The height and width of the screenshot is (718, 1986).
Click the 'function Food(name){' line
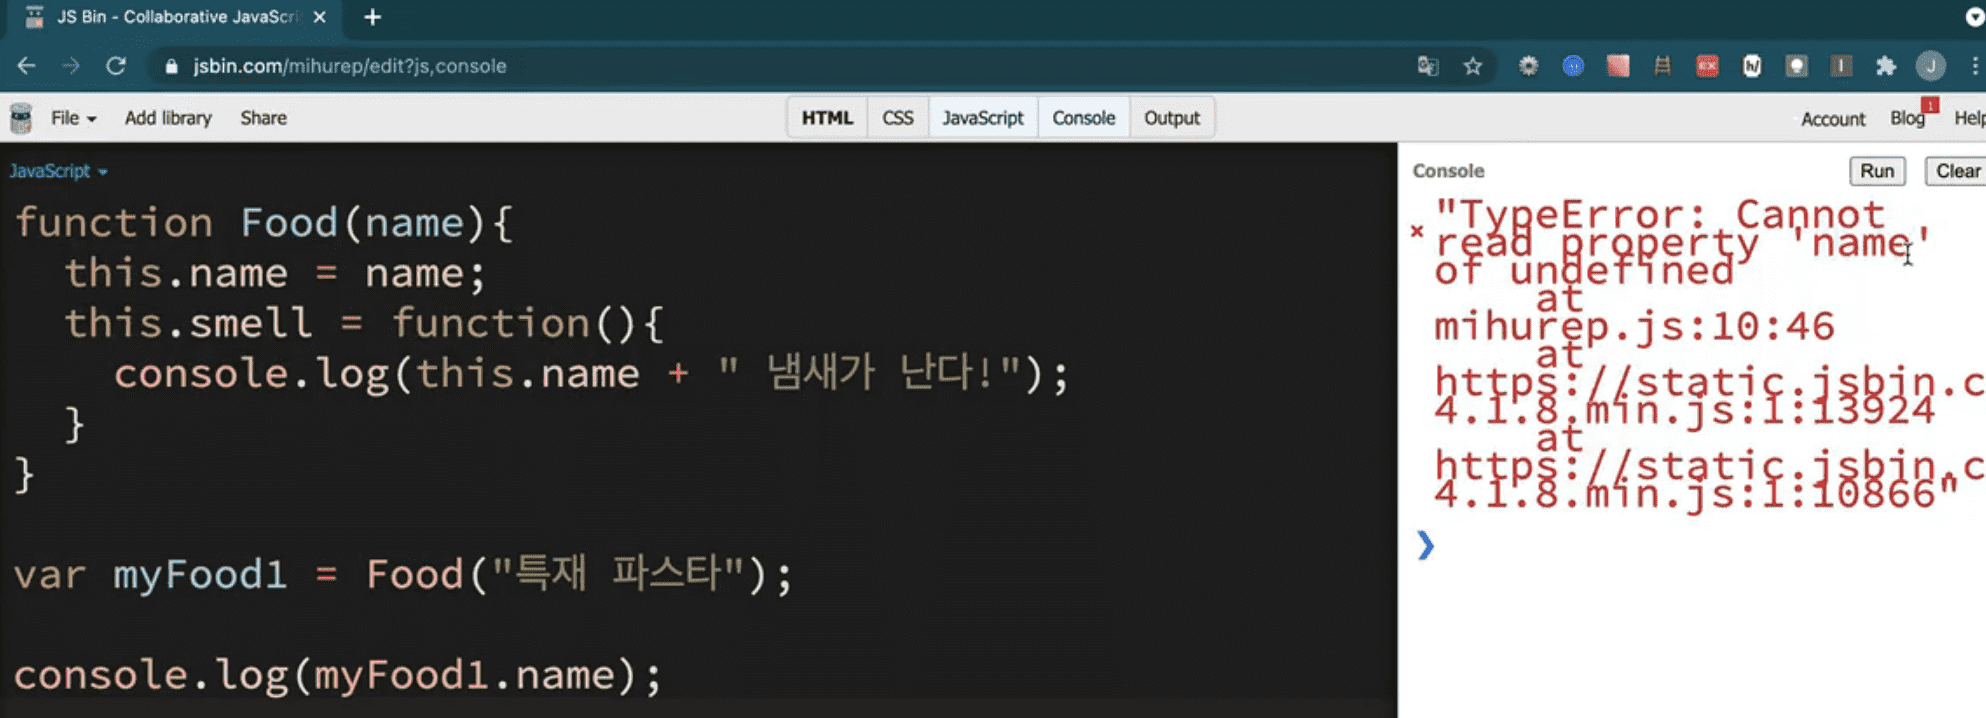[x=264, y=222]
